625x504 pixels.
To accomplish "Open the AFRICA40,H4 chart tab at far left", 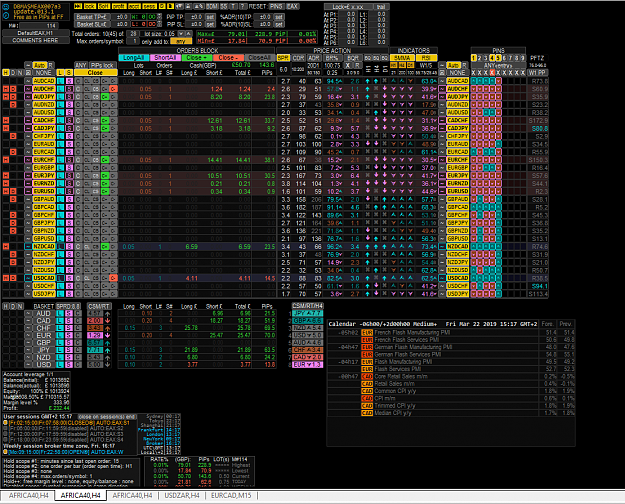I will 28,496.
